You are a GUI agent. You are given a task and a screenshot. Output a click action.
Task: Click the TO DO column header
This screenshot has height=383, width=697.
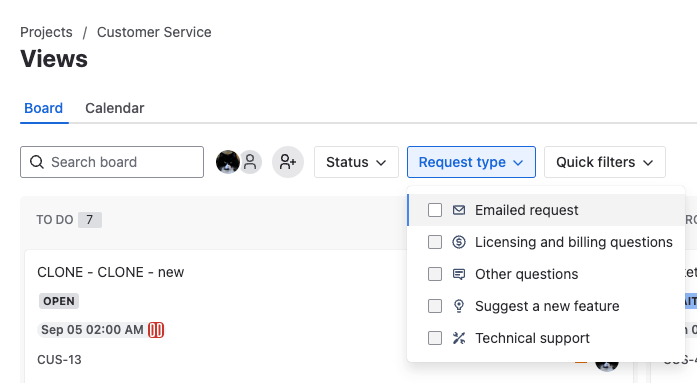click(55, 220)
